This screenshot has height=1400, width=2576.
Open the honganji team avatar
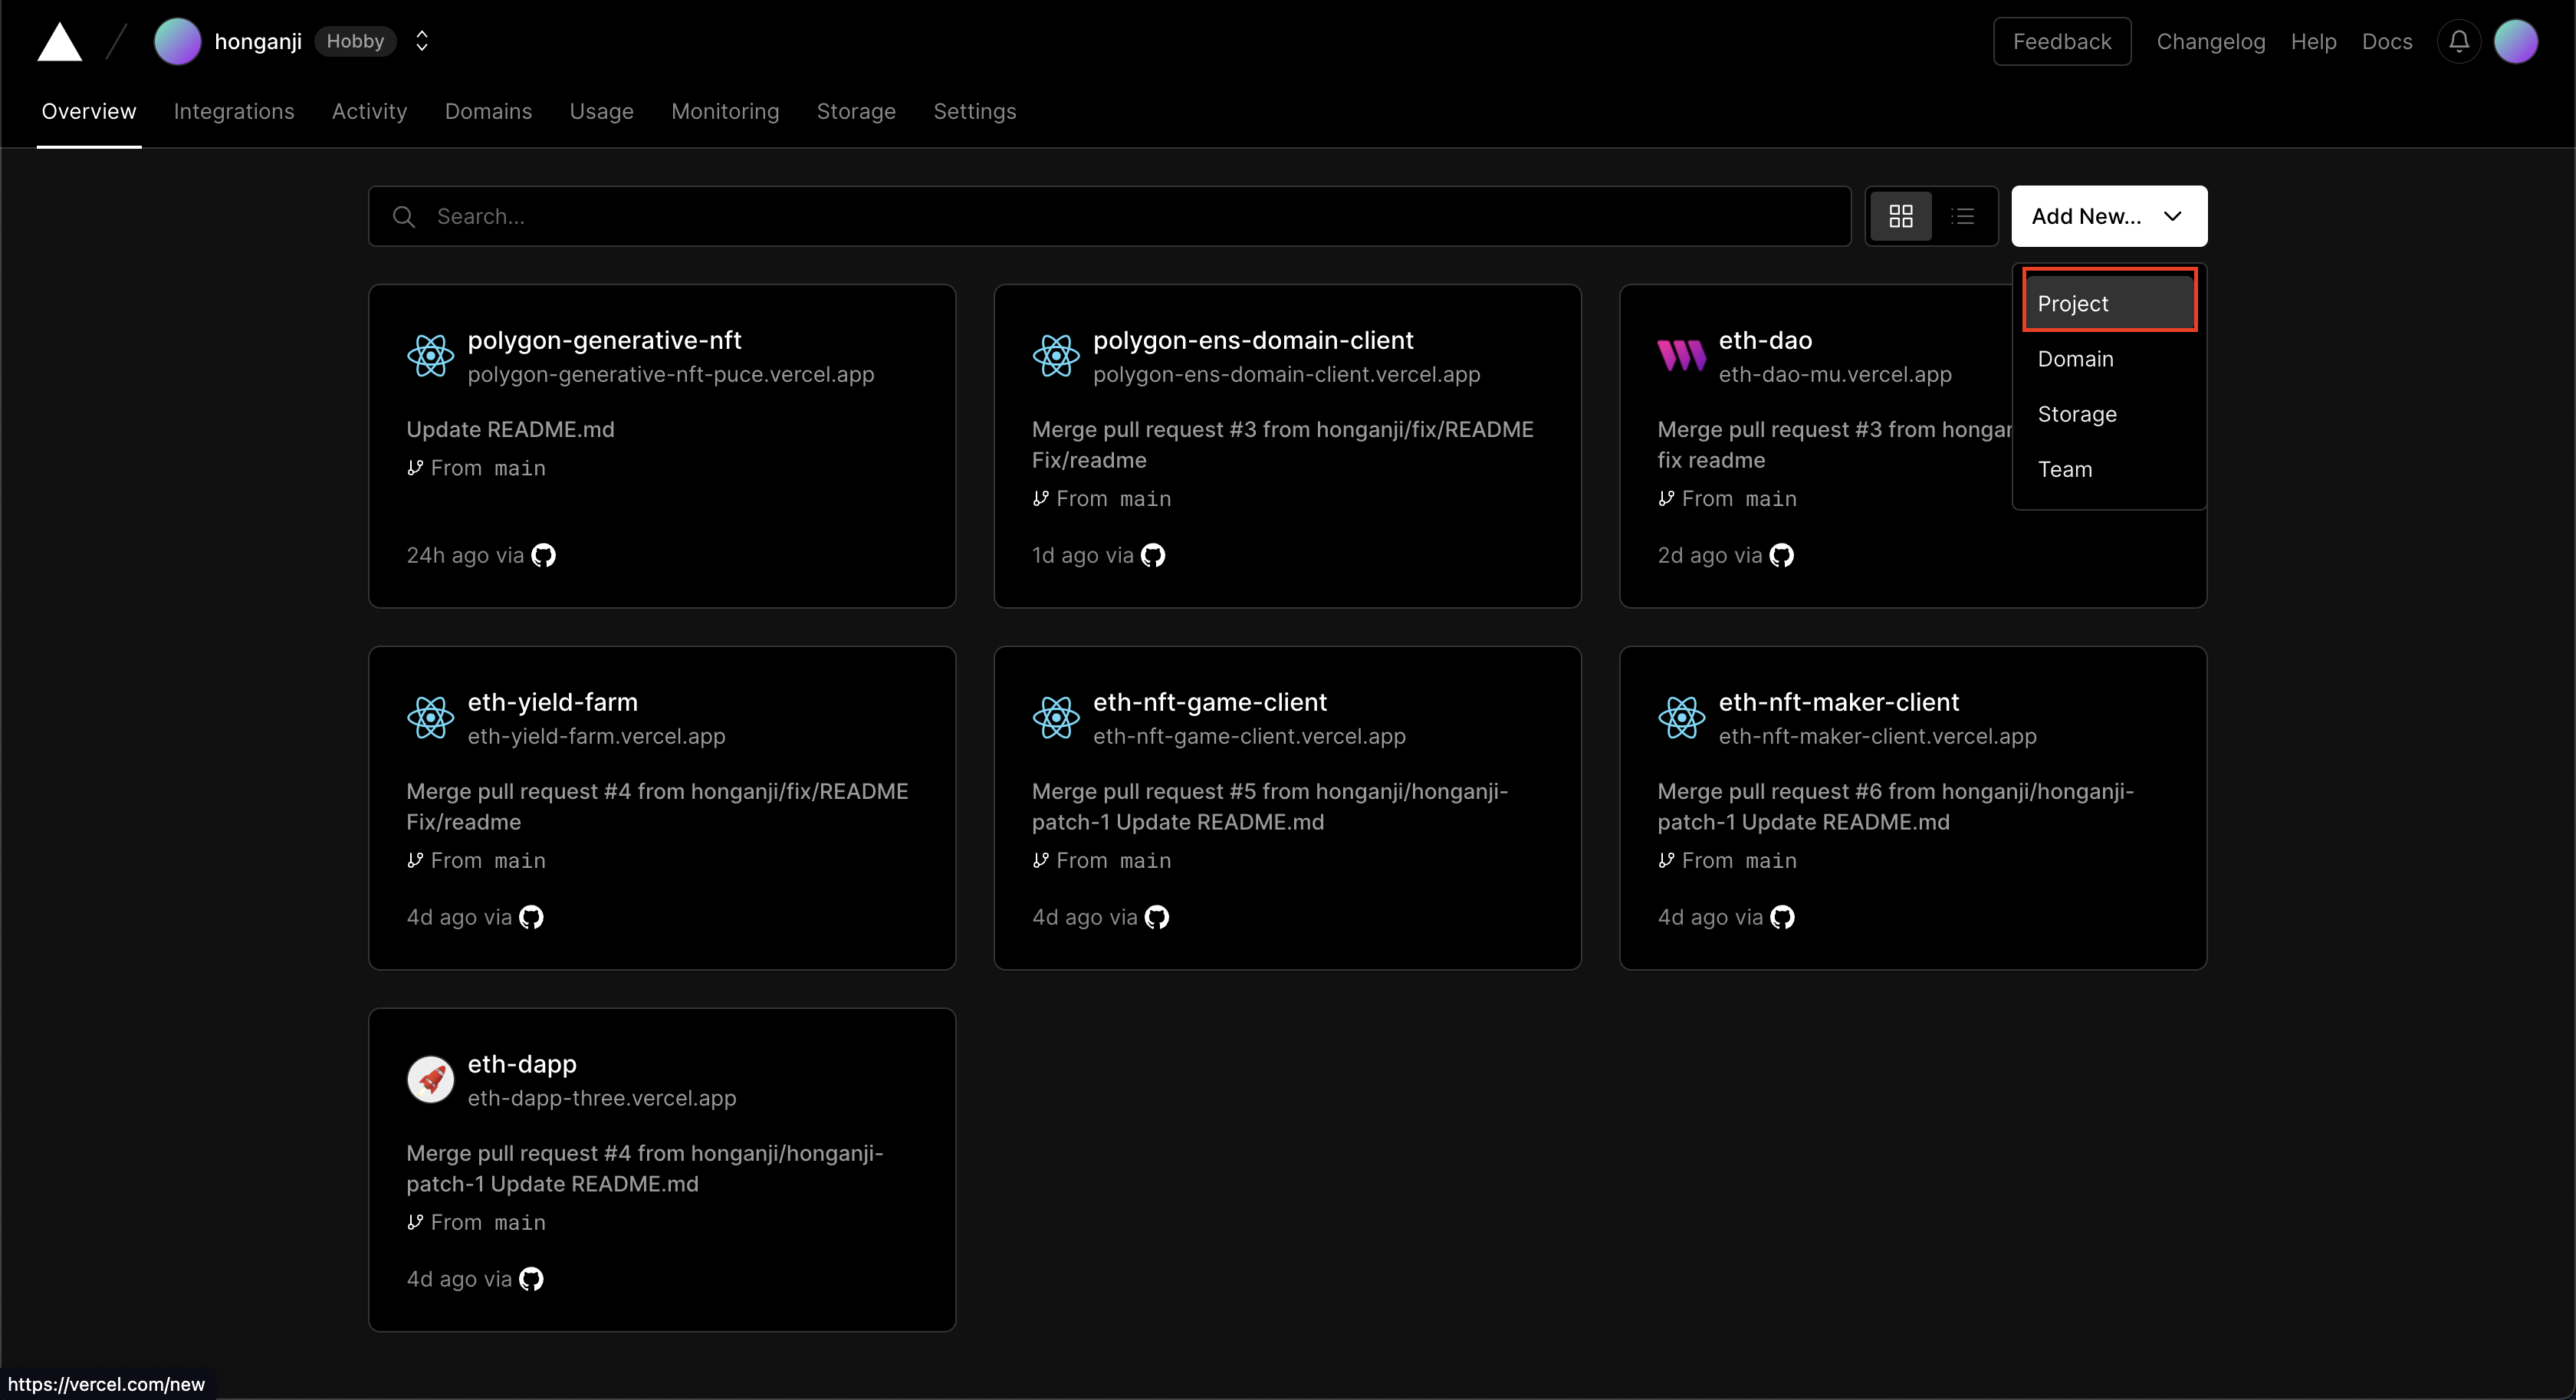point(177,42)
